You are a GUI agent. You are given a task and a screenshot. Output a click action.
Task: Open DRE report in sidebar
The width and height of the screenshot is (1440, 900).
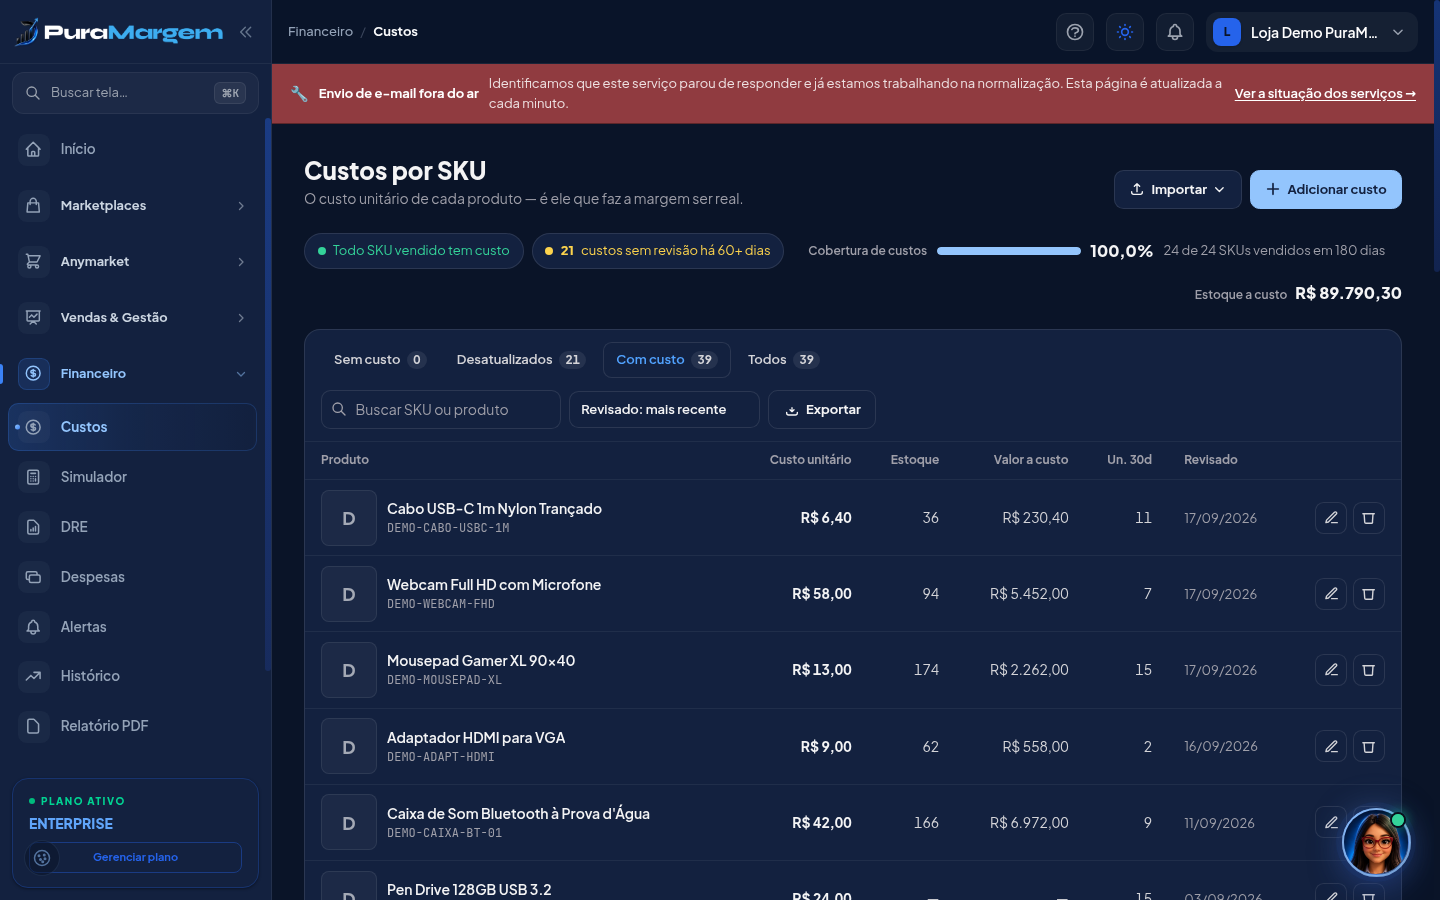click(x=134, y=527)
